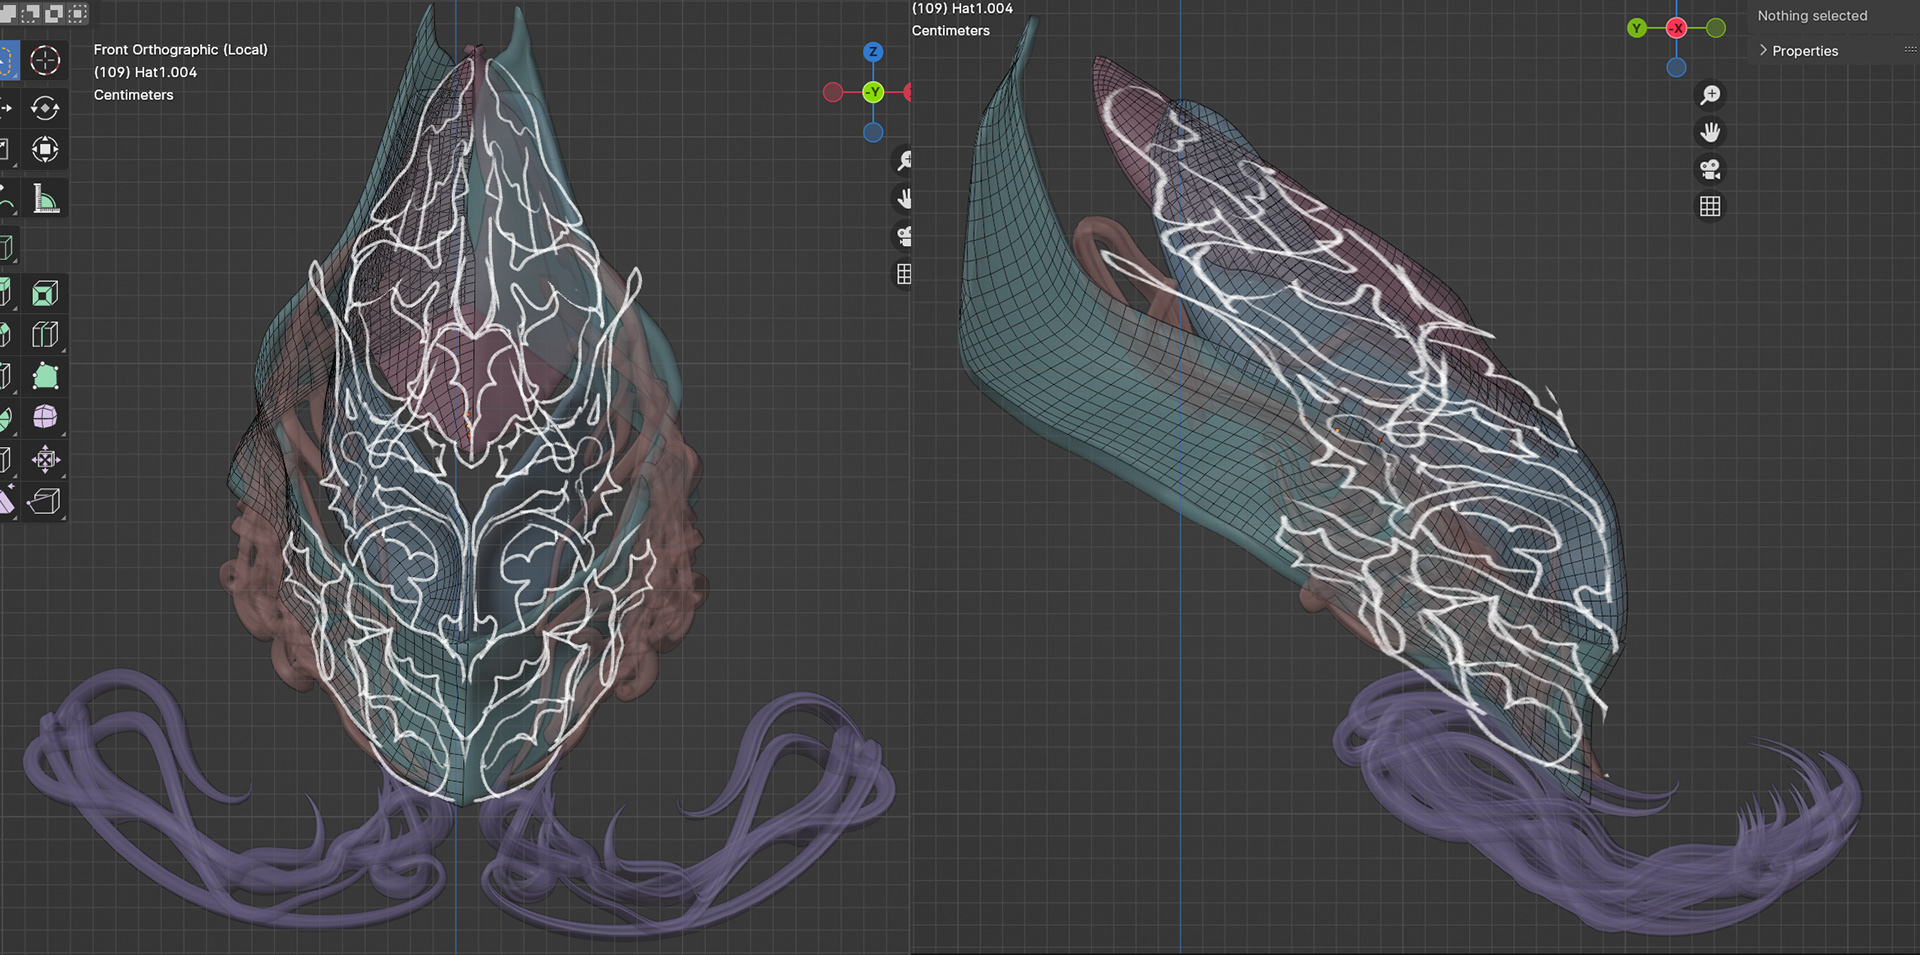Click pan hand icon in left viewport
Image resolution: width=1920 pixels, height=955 pixels.
pyautogui.click(x=903, y=198)
